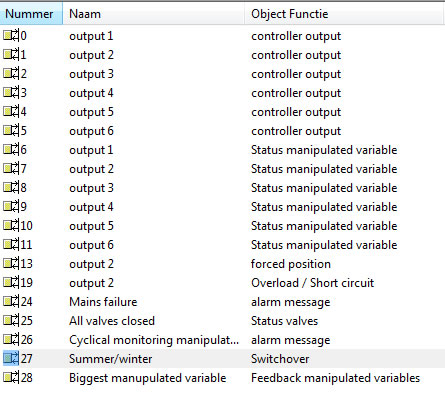Click the icon beside object number 28
The image size is (445, 402).
click(x=11, y=377)
